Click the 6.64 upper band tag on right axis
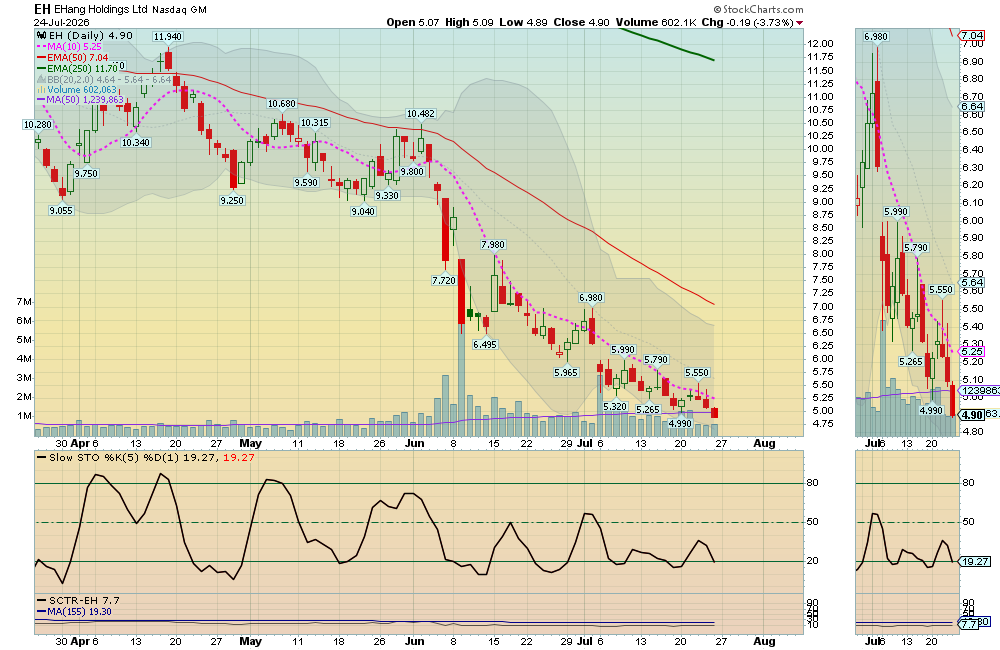This screenshot has height=650, width=1000. point(972,107)
